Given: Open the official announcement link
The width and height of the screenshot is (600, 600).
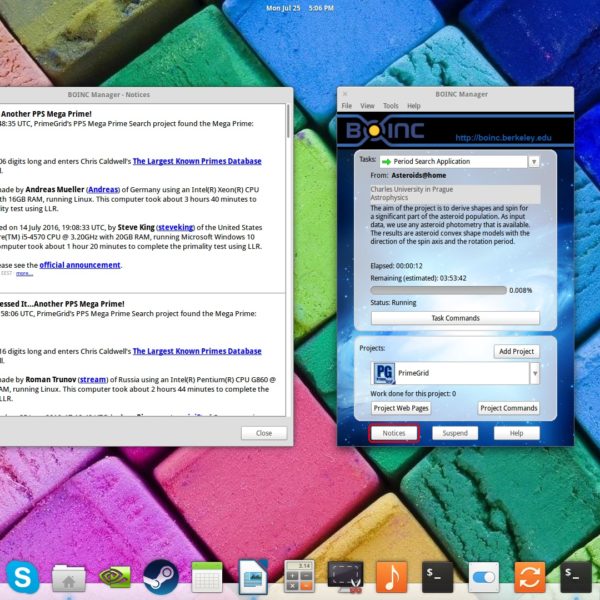Looking at the screenshot, I should 80,265.
